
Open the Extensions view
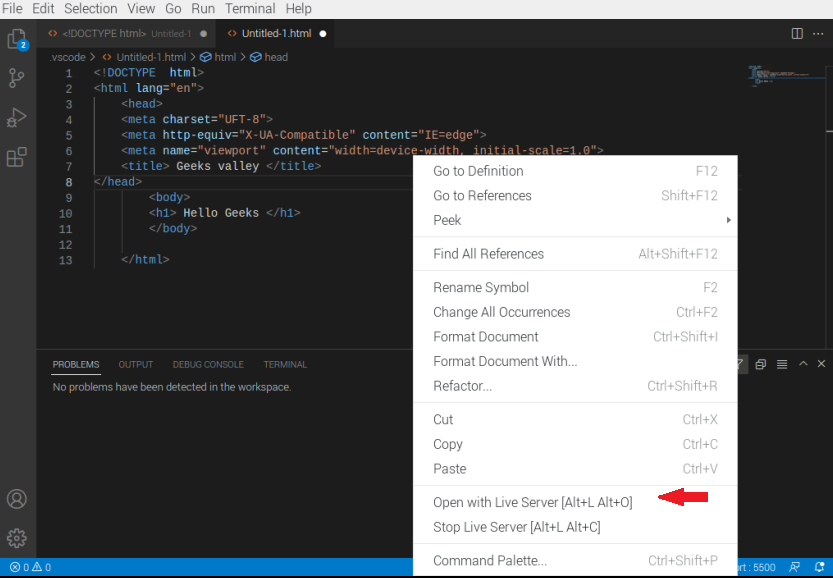[17, 157]
